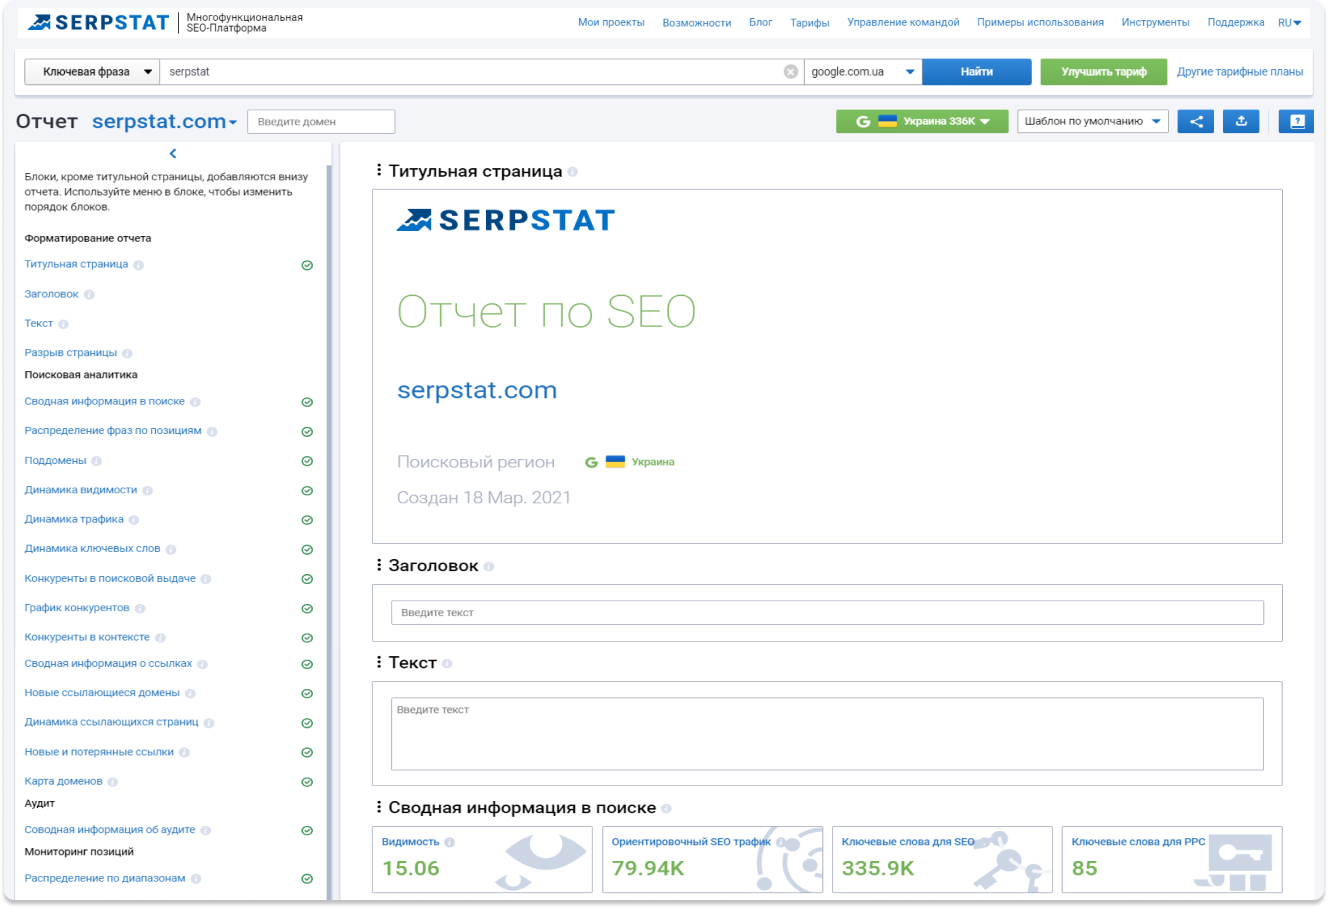
Task: Open menu dots for Заголовок block
Action: [x=378, y=565]
